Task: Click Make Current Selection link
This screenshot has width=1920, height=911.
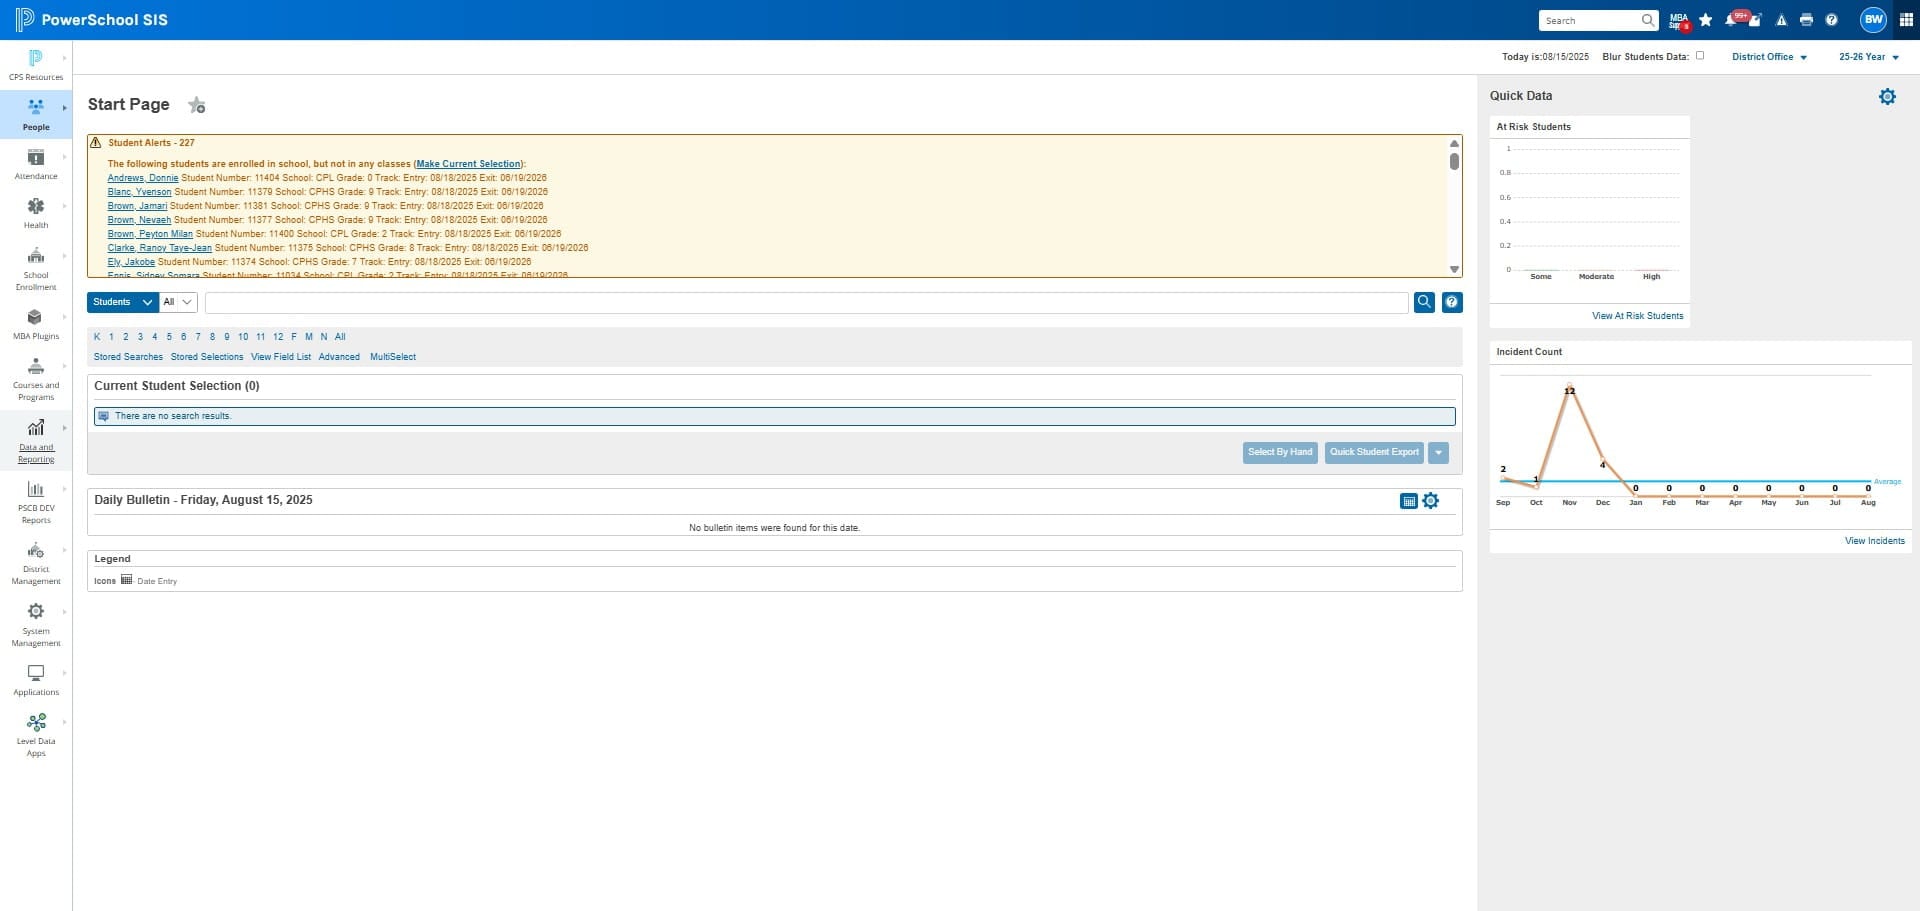Action: click(x=468, y=164)
